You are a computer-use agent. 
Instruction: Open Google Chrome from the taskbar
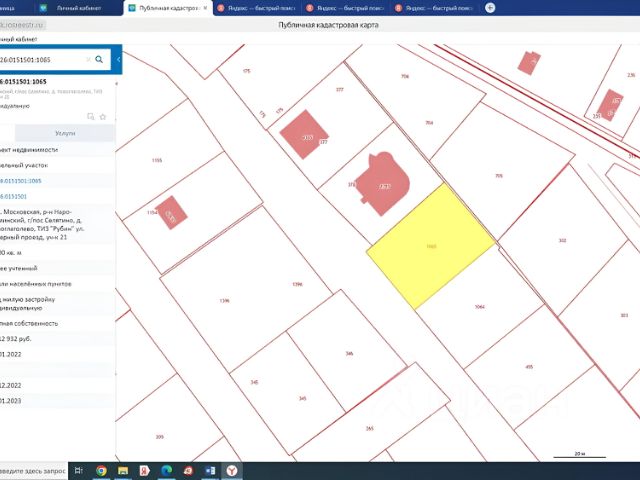click(101, 471)
